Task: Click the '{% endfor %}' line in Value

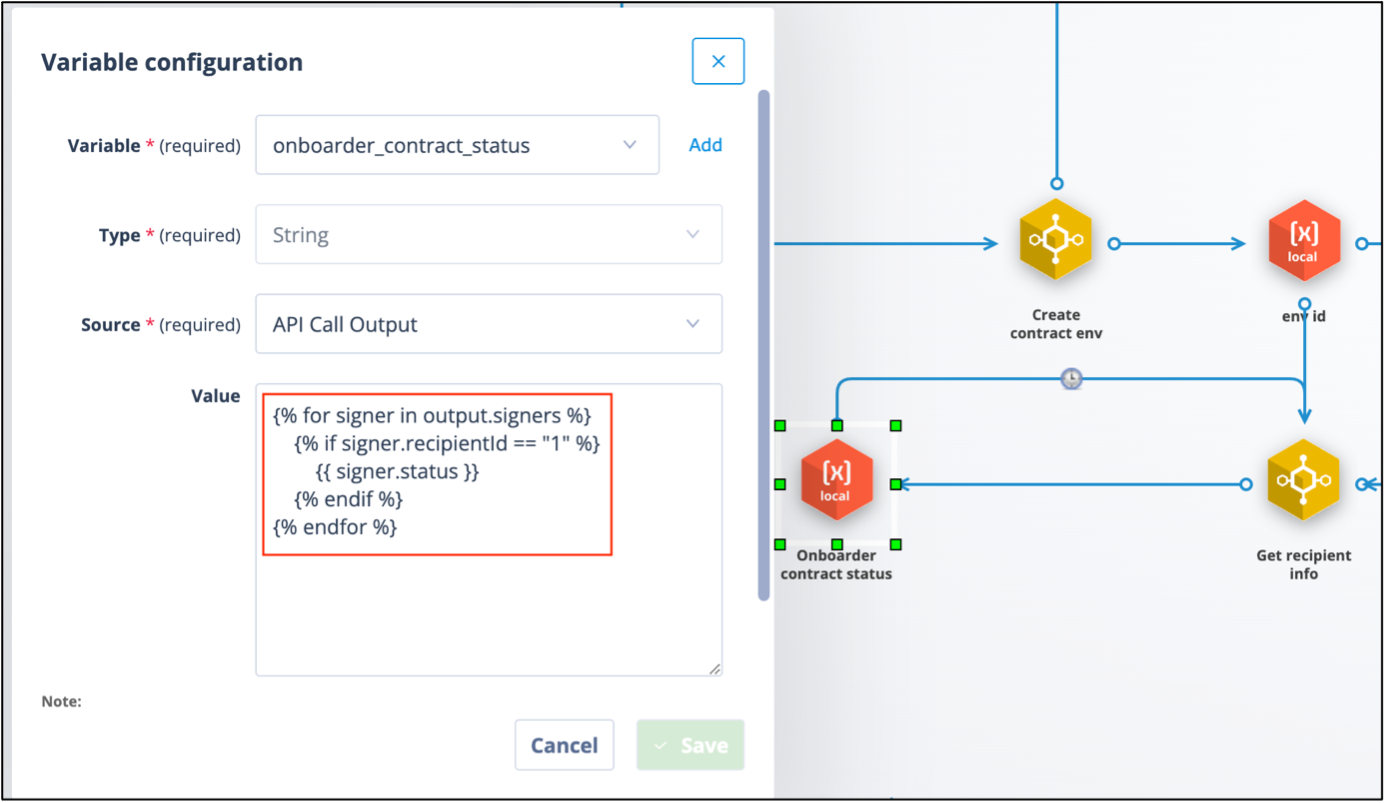Action: (335, 526)
